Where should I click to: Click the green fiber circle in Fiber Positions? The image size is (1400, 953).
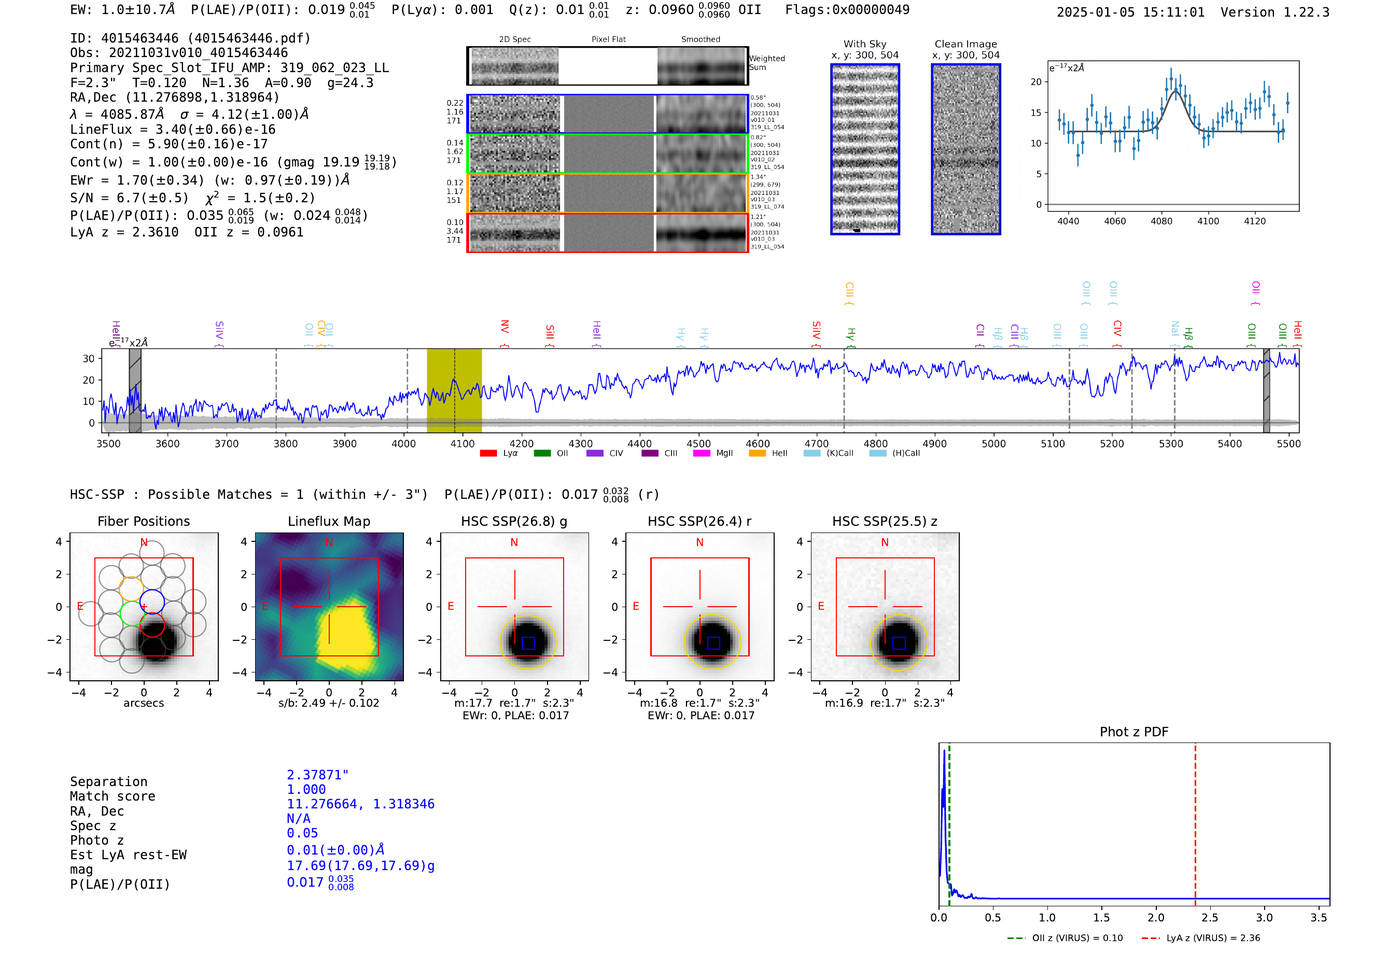click(132, 612)
